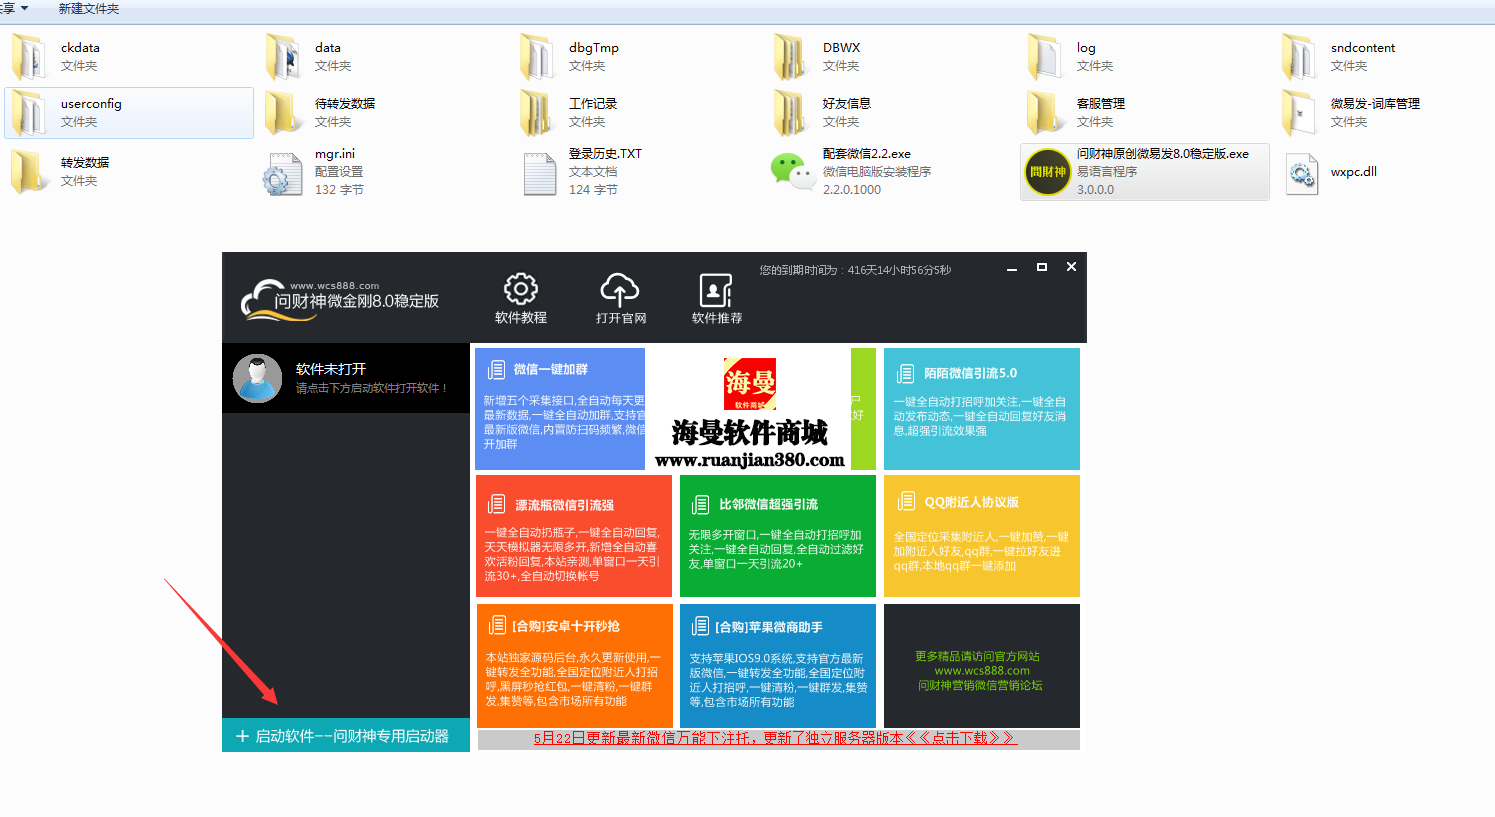Screen dimensions: 1495x817
Task: Select the 配套微信2.2.exe WeChat icon
Action: pyautogui.click(x=793, y=171)
